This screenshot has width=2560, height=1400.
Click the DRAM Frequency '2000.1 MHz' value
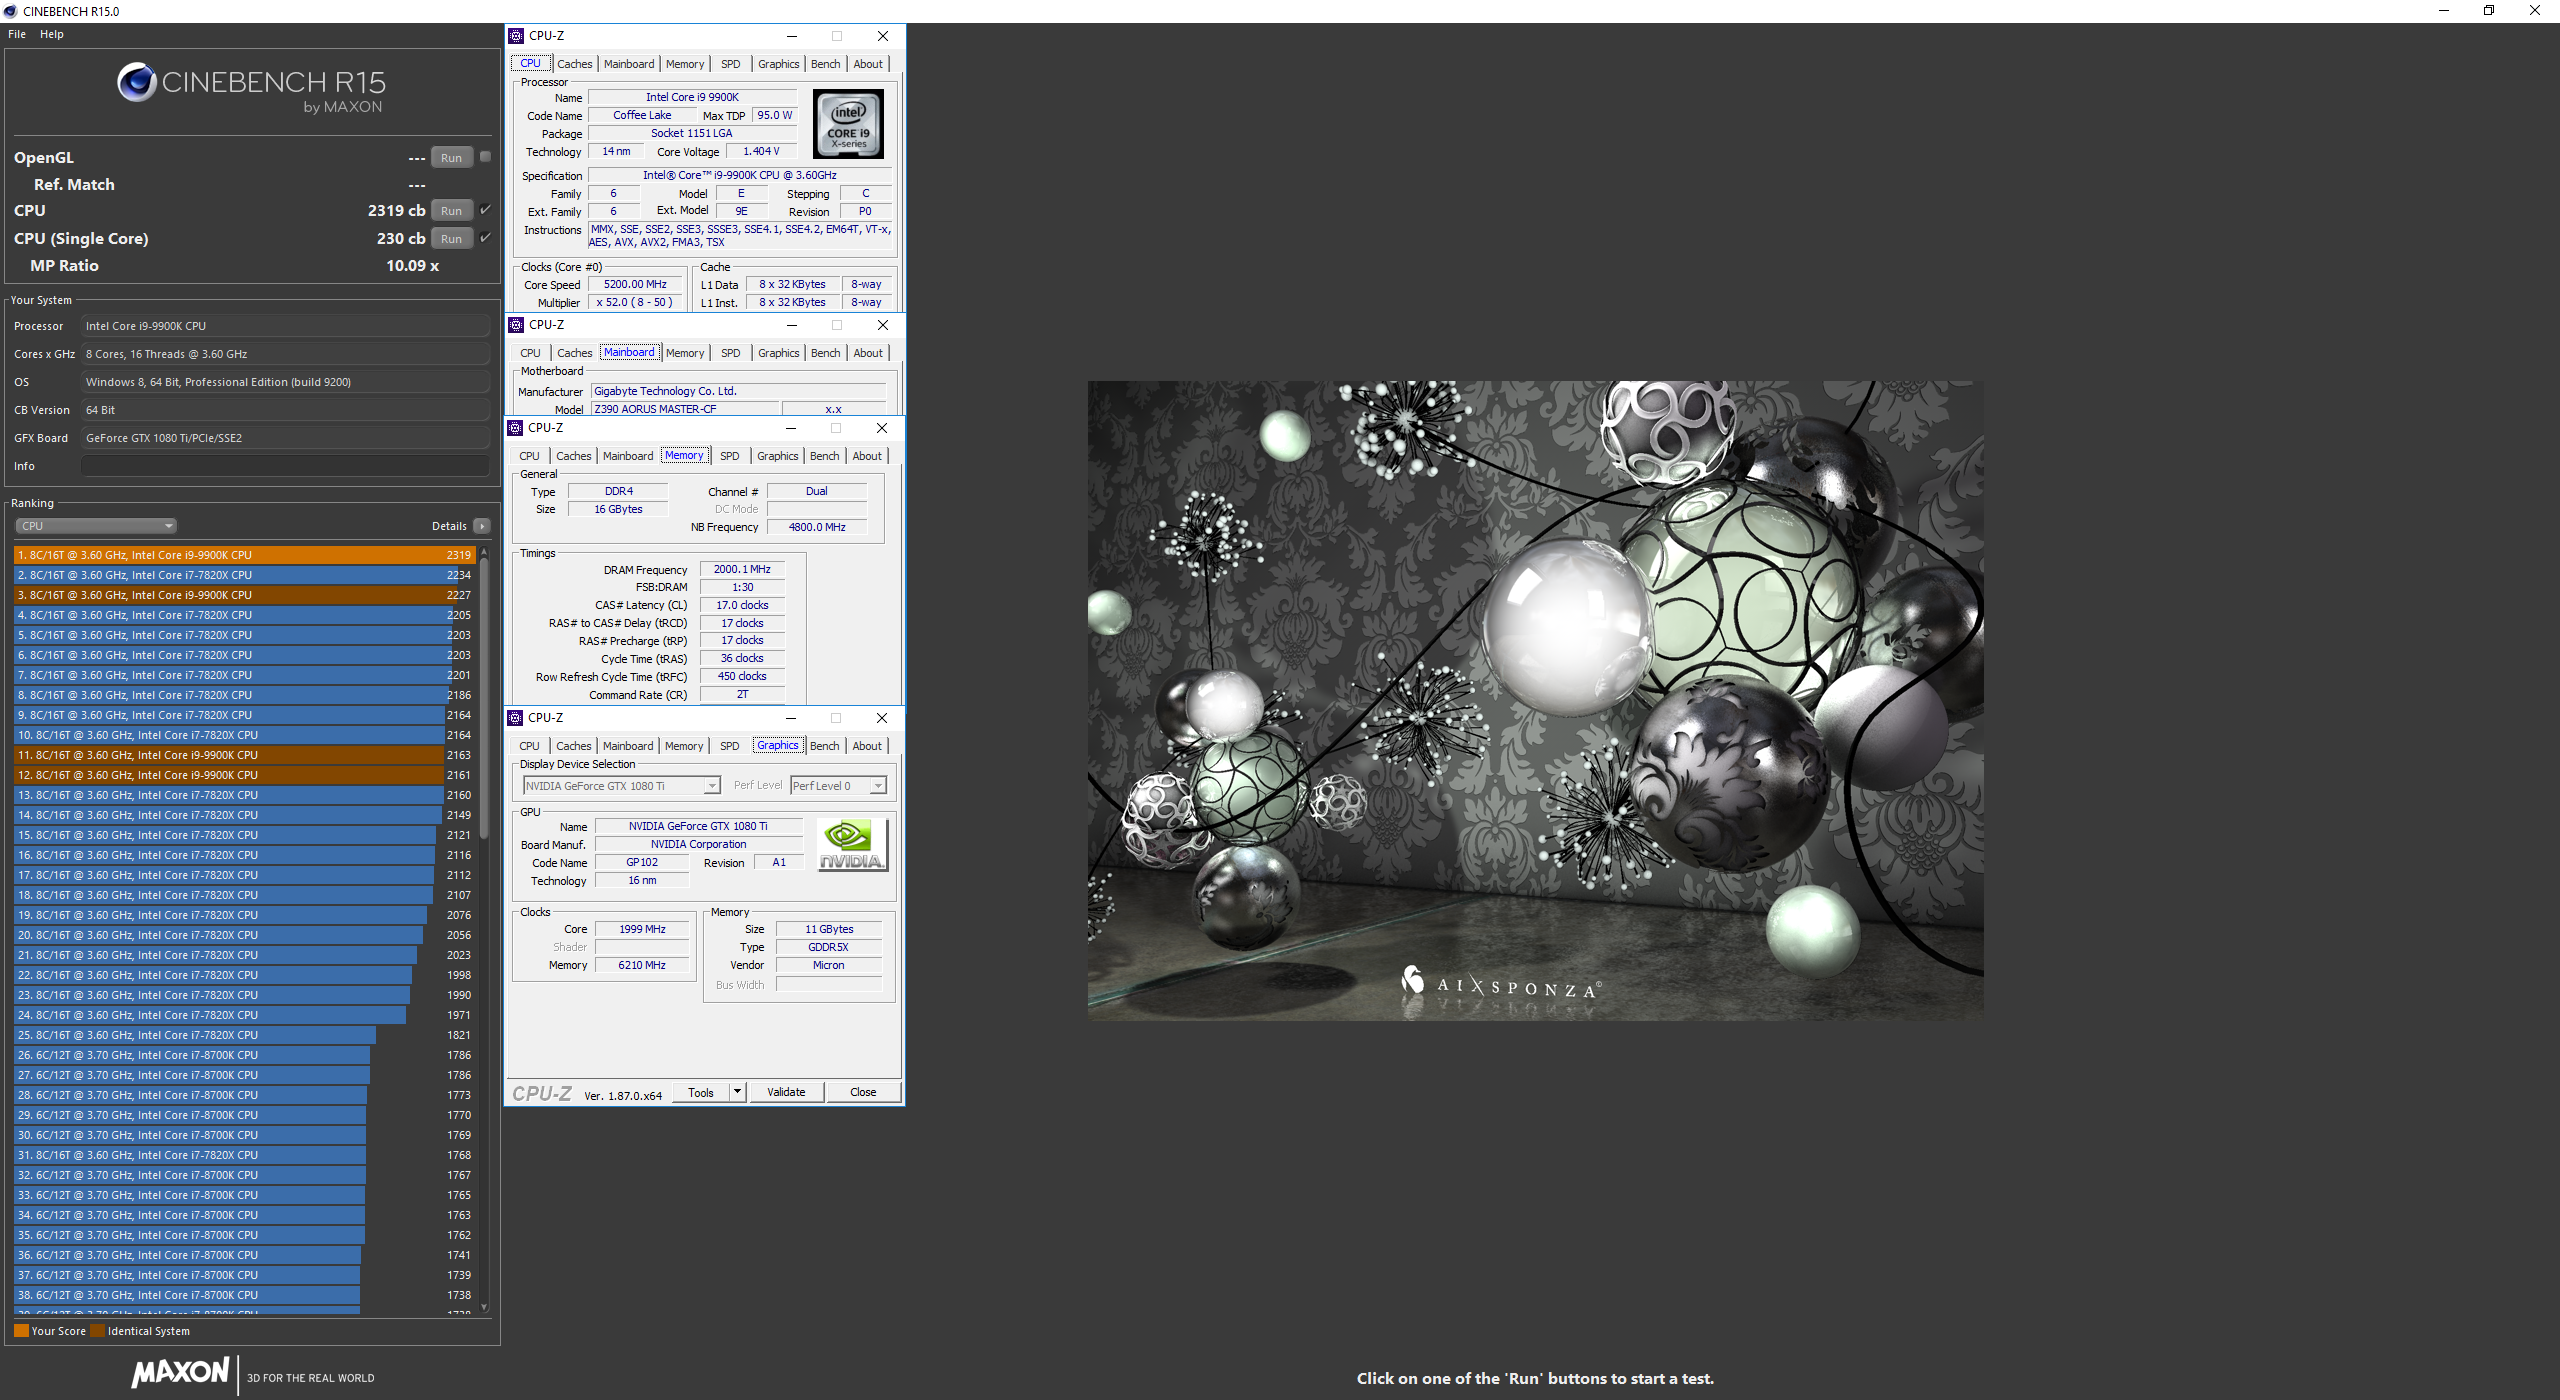coord(742,570)
